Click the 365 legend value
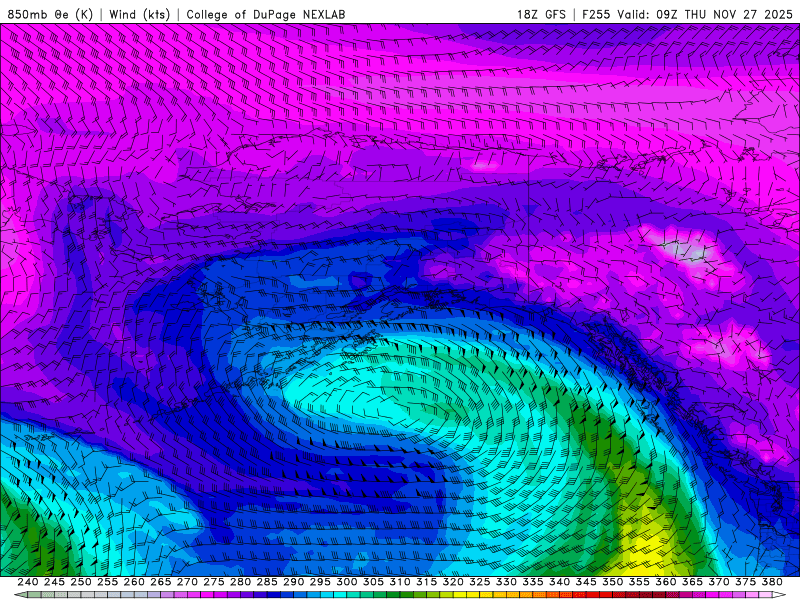 [692, 582]
